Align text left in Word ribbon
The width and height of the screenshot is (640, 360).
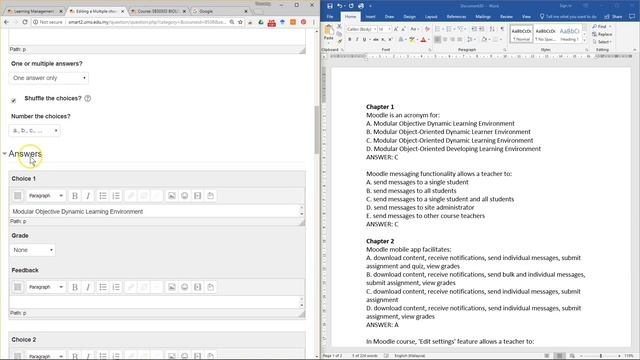[x=438, y=40]
